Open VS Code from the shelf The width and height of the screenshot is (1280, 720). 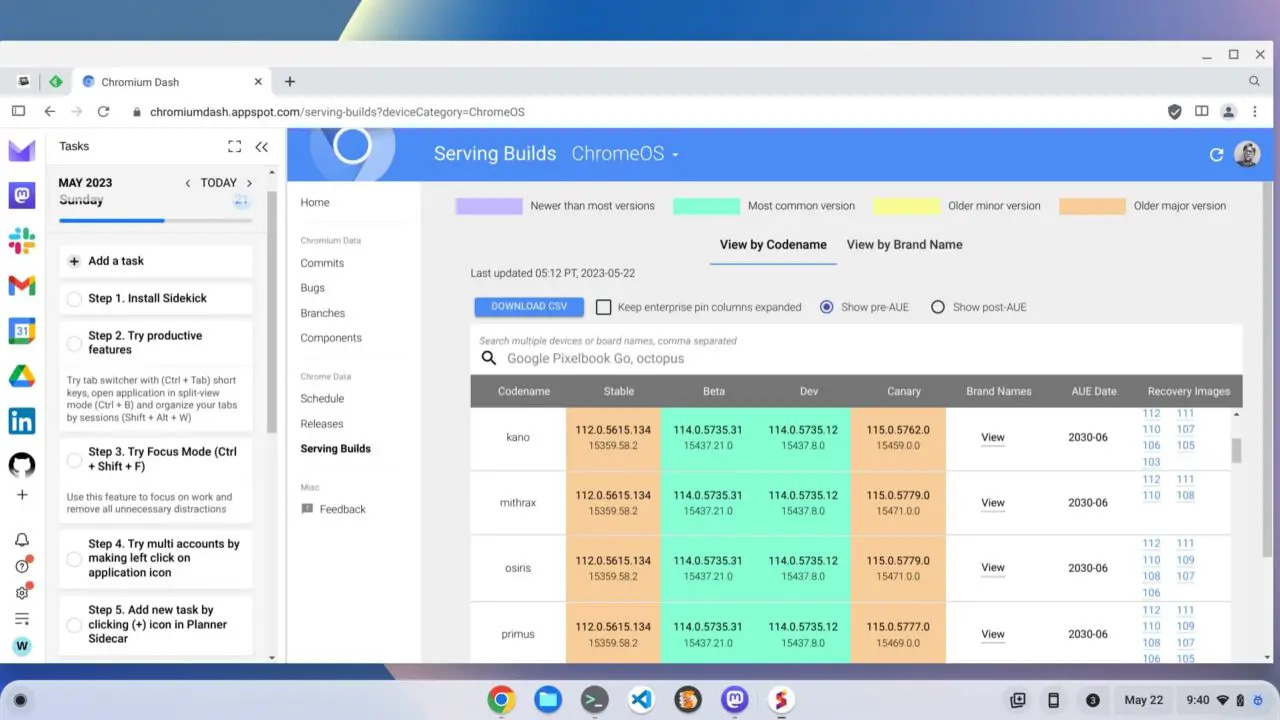640,700
